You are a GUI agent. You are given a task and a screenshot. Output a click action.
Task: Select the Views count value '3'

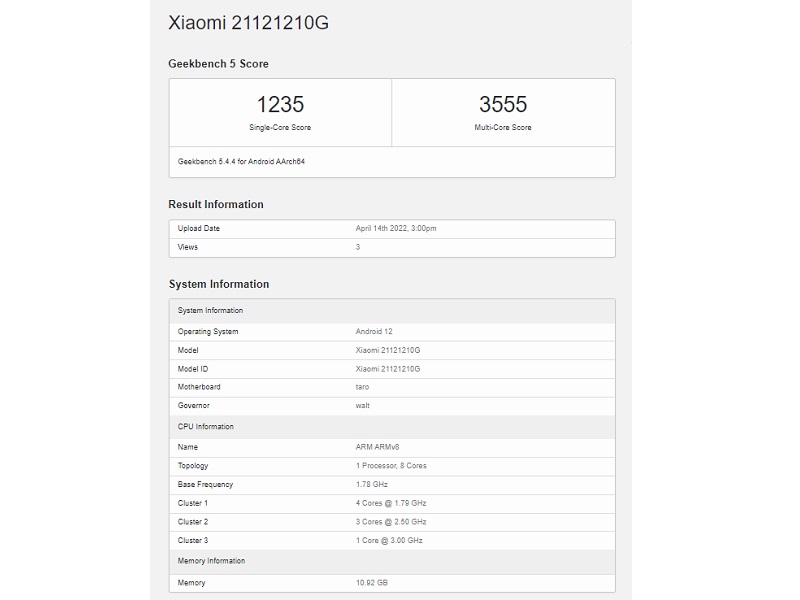pos(358,247)
